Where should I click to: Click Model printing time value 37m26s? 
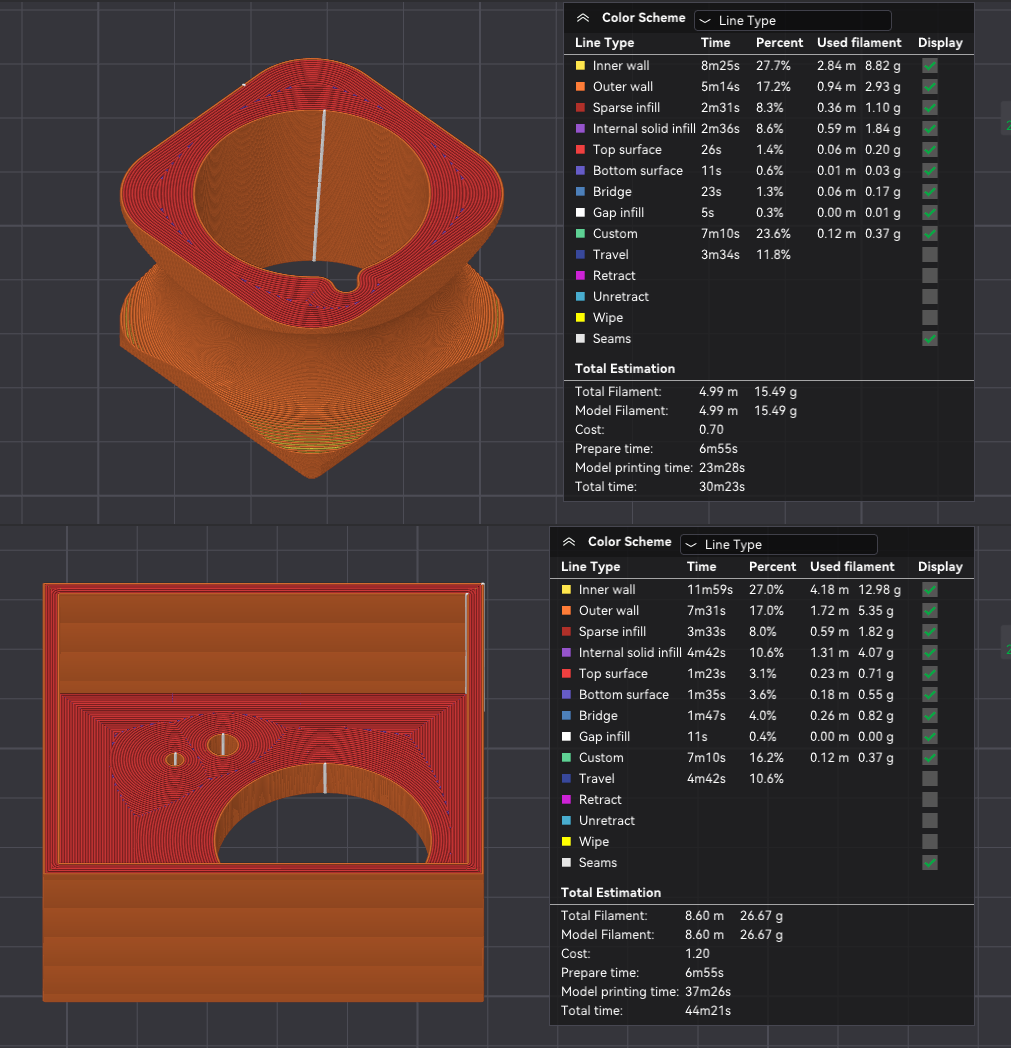[708, 992]
